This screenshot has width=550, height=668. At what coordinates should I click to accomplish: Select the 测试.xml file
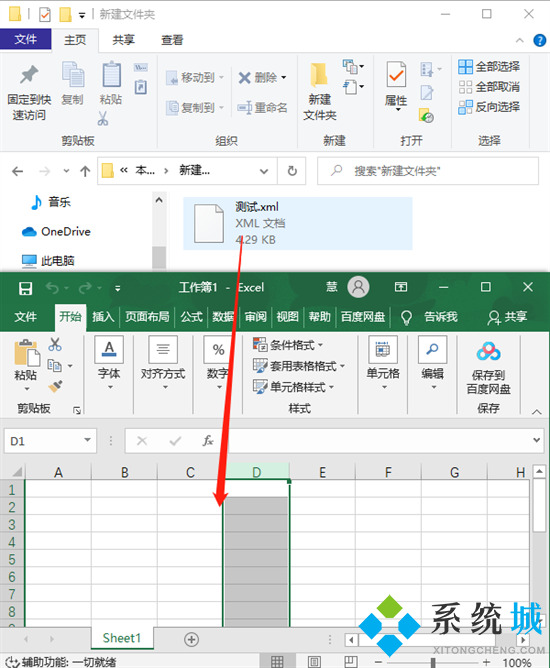pos(298,223)
